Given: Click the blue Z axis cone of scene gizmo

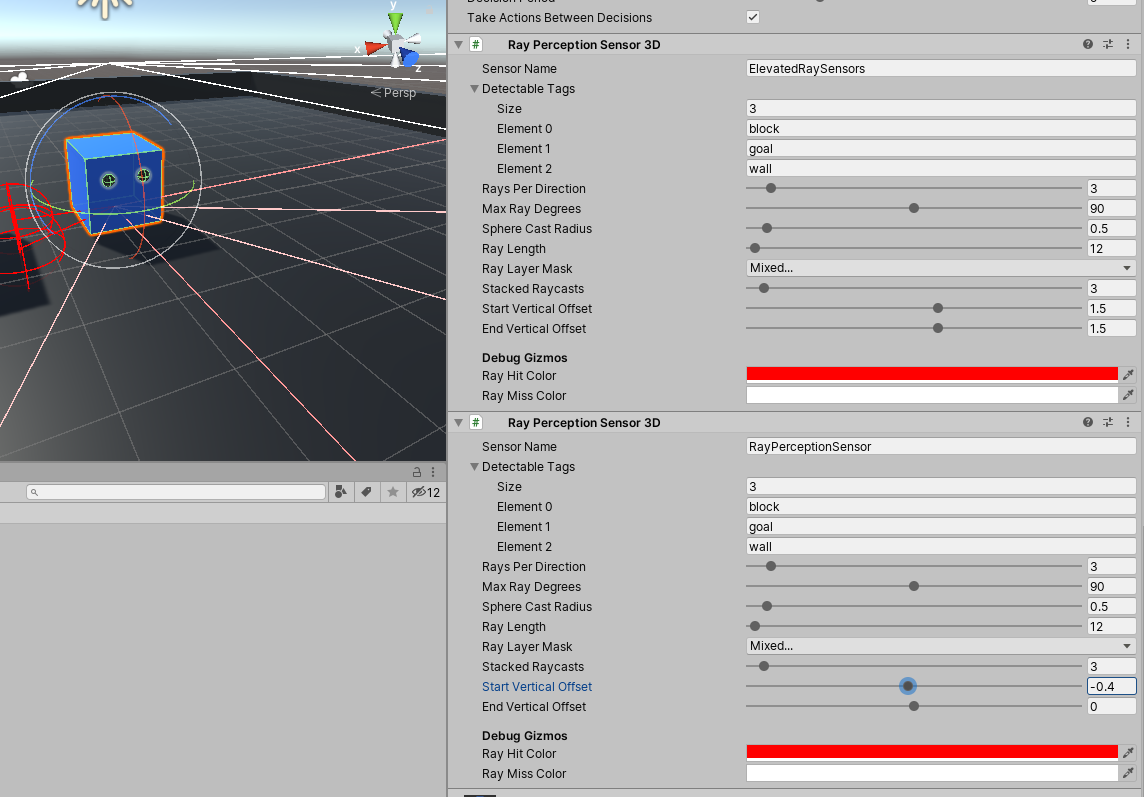Looking at the screenshot, I should pyautogui.click(x=410, y=58).
